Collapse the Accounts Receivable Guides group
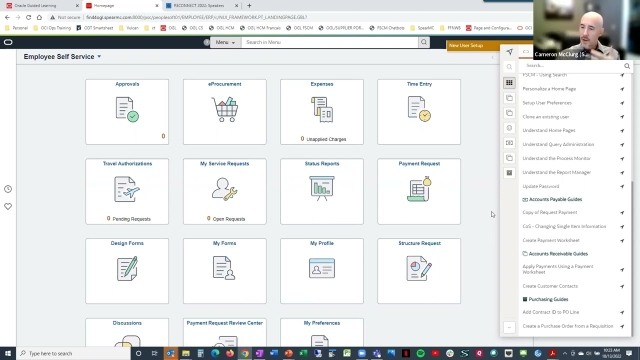640x360 pixels. click(555, 254)
